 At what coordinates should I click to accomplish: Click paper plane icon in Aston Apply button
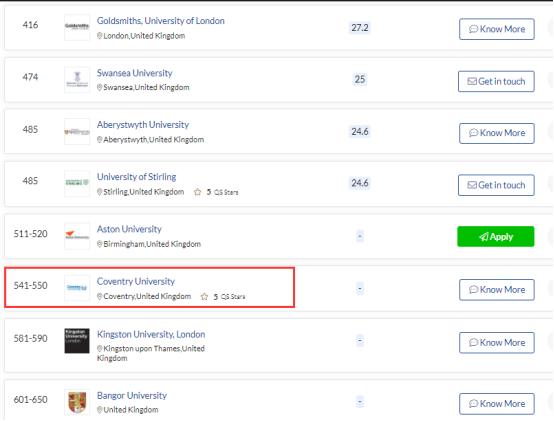[x=484, y=237]
